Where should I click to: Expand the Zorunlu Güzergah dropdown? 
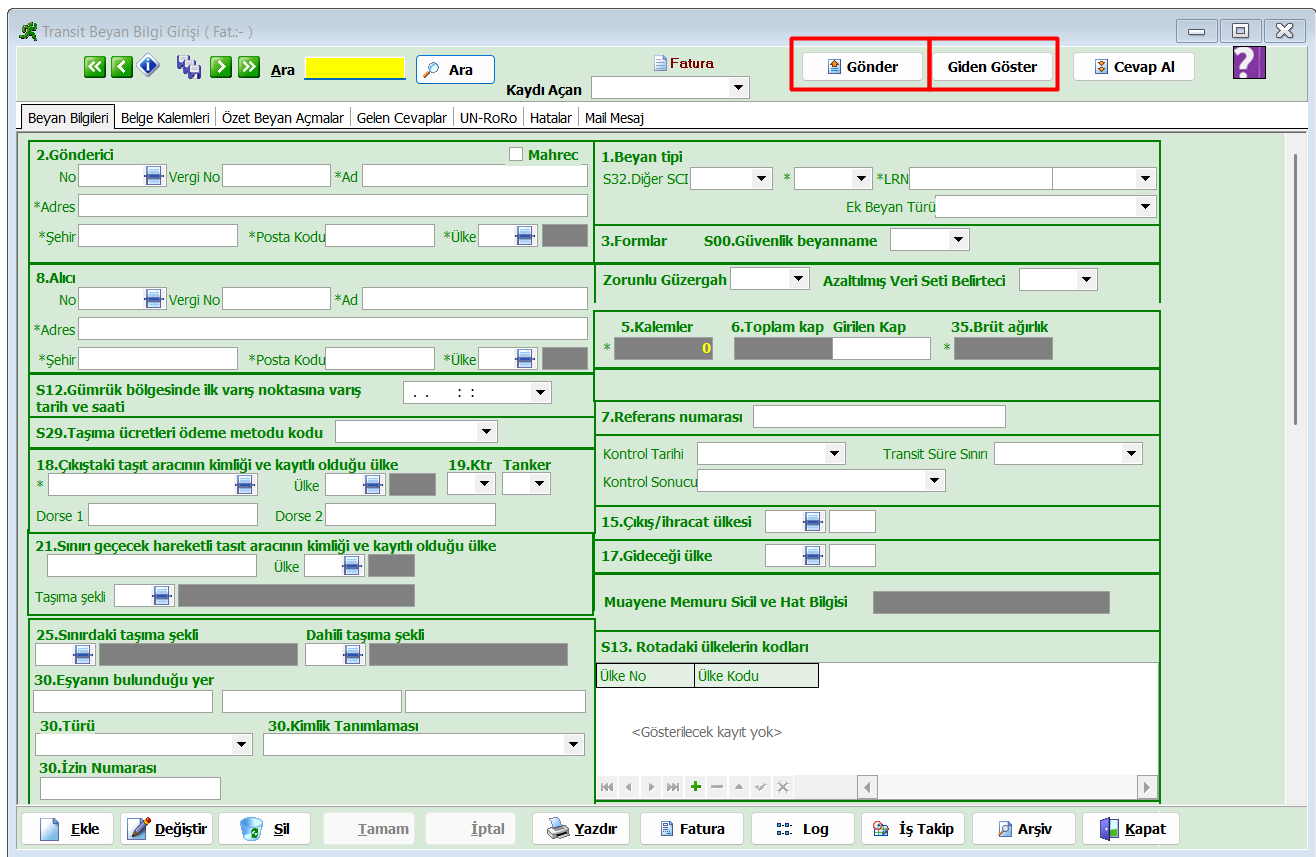(798, 279)
